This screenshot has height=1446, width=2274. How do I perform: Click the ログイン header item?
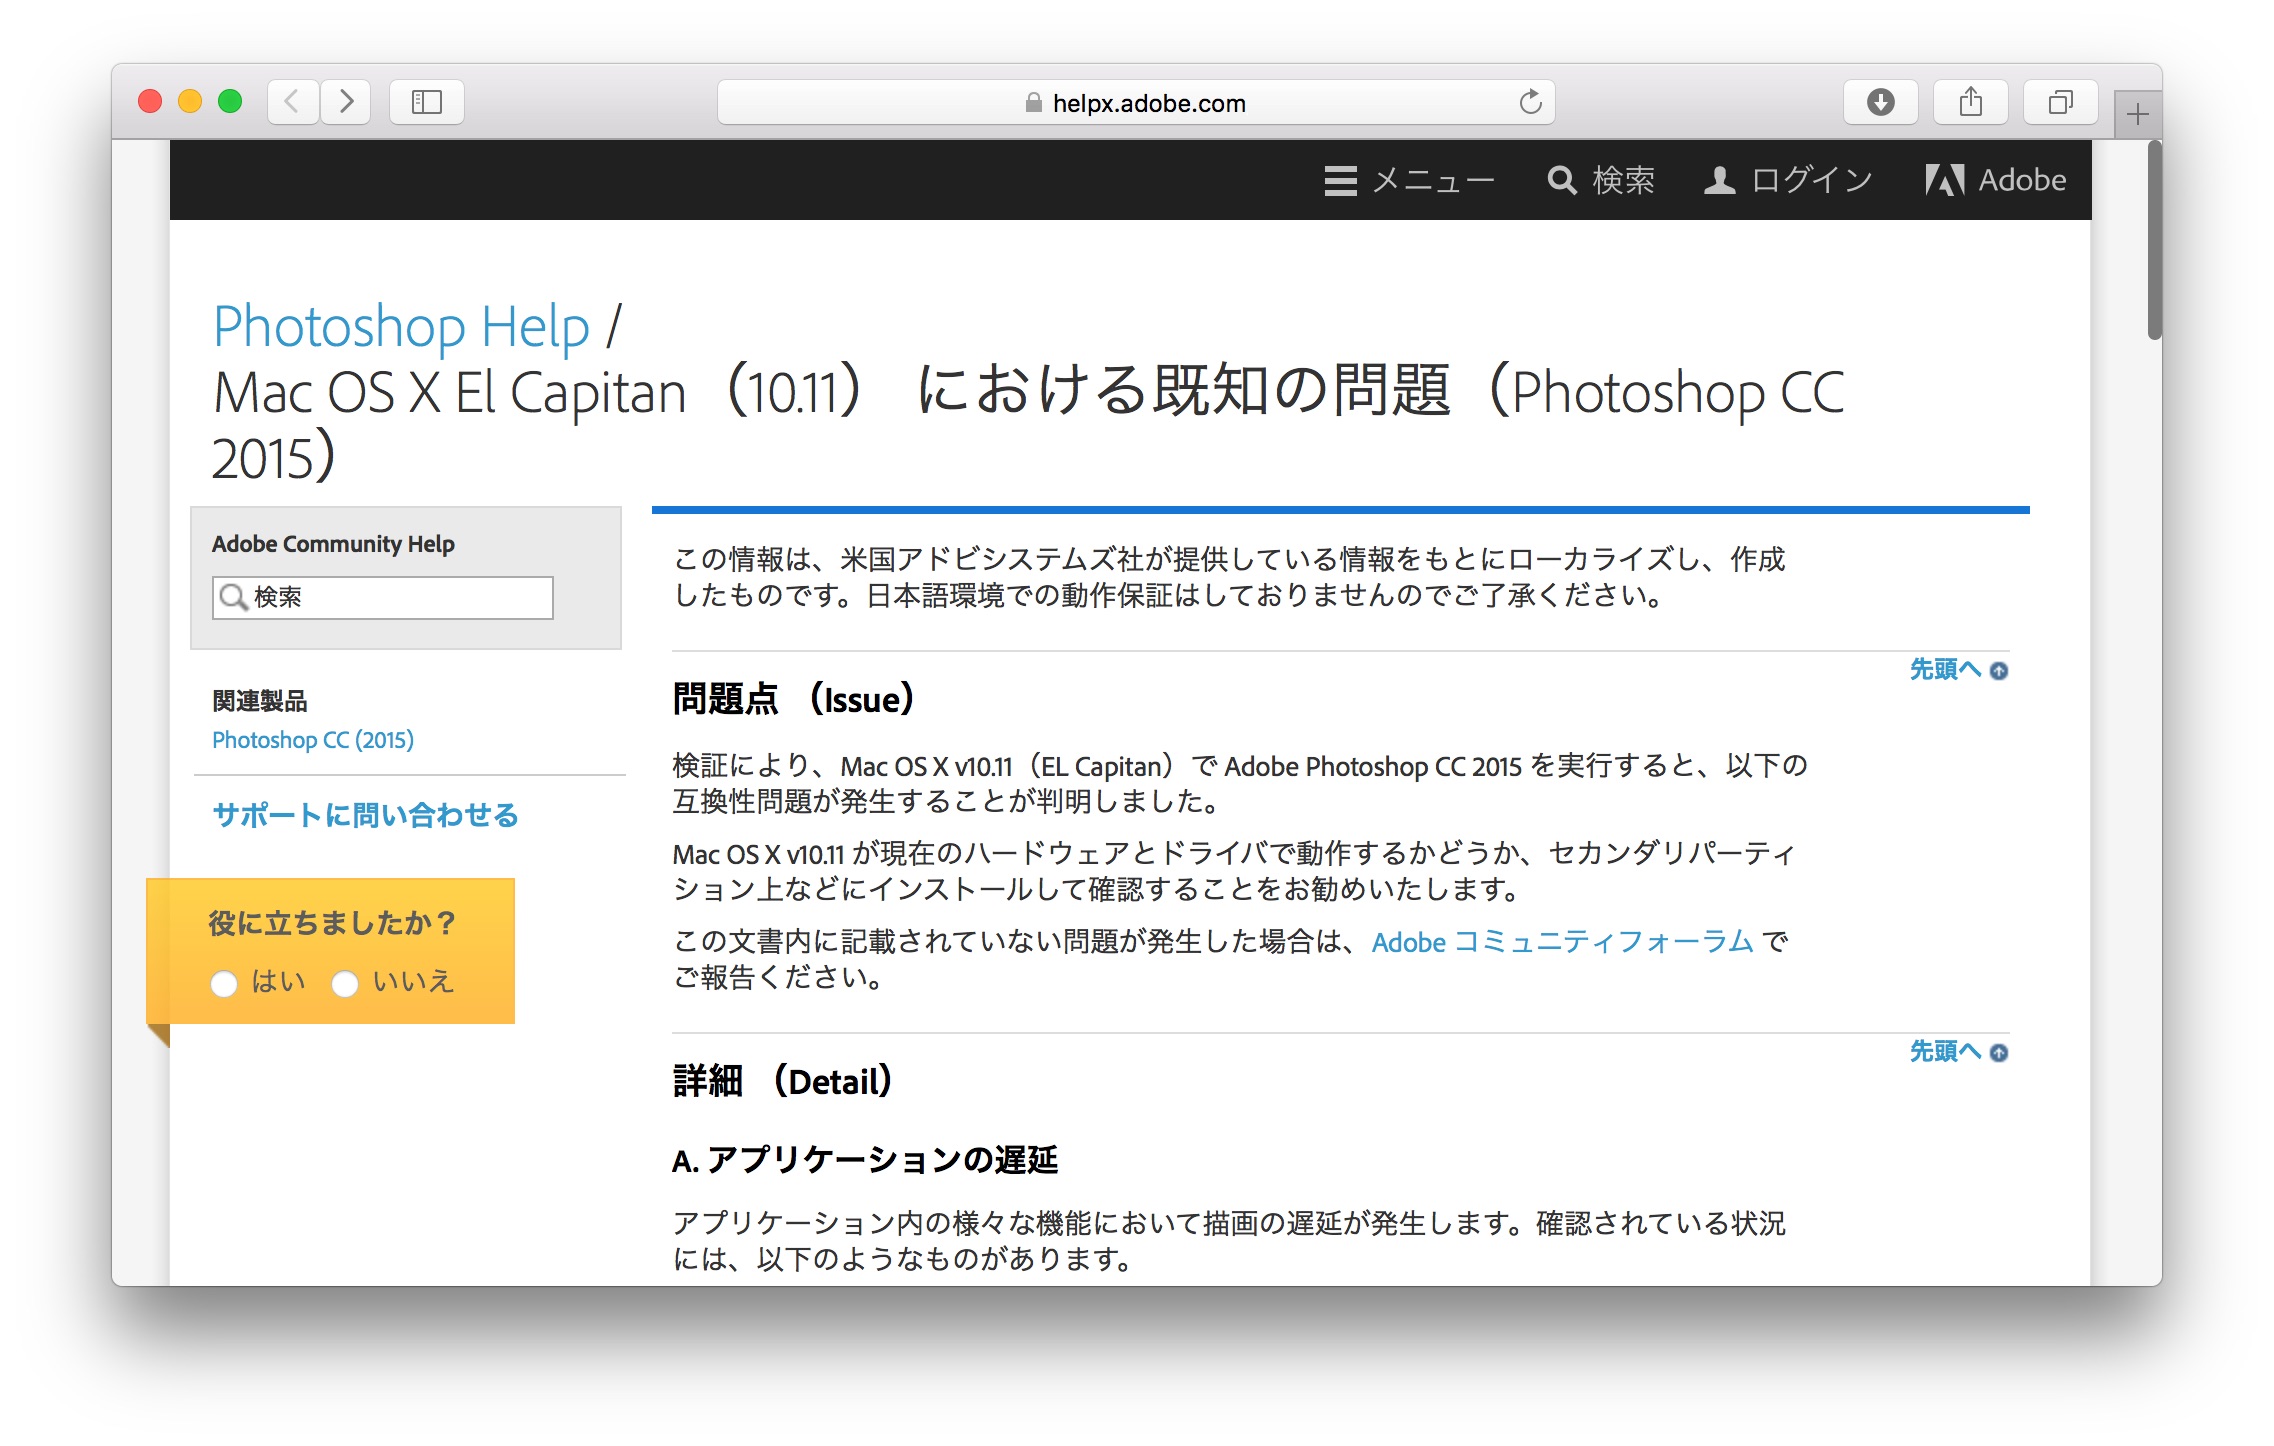pyautogui.click(x=1788, y=181)
